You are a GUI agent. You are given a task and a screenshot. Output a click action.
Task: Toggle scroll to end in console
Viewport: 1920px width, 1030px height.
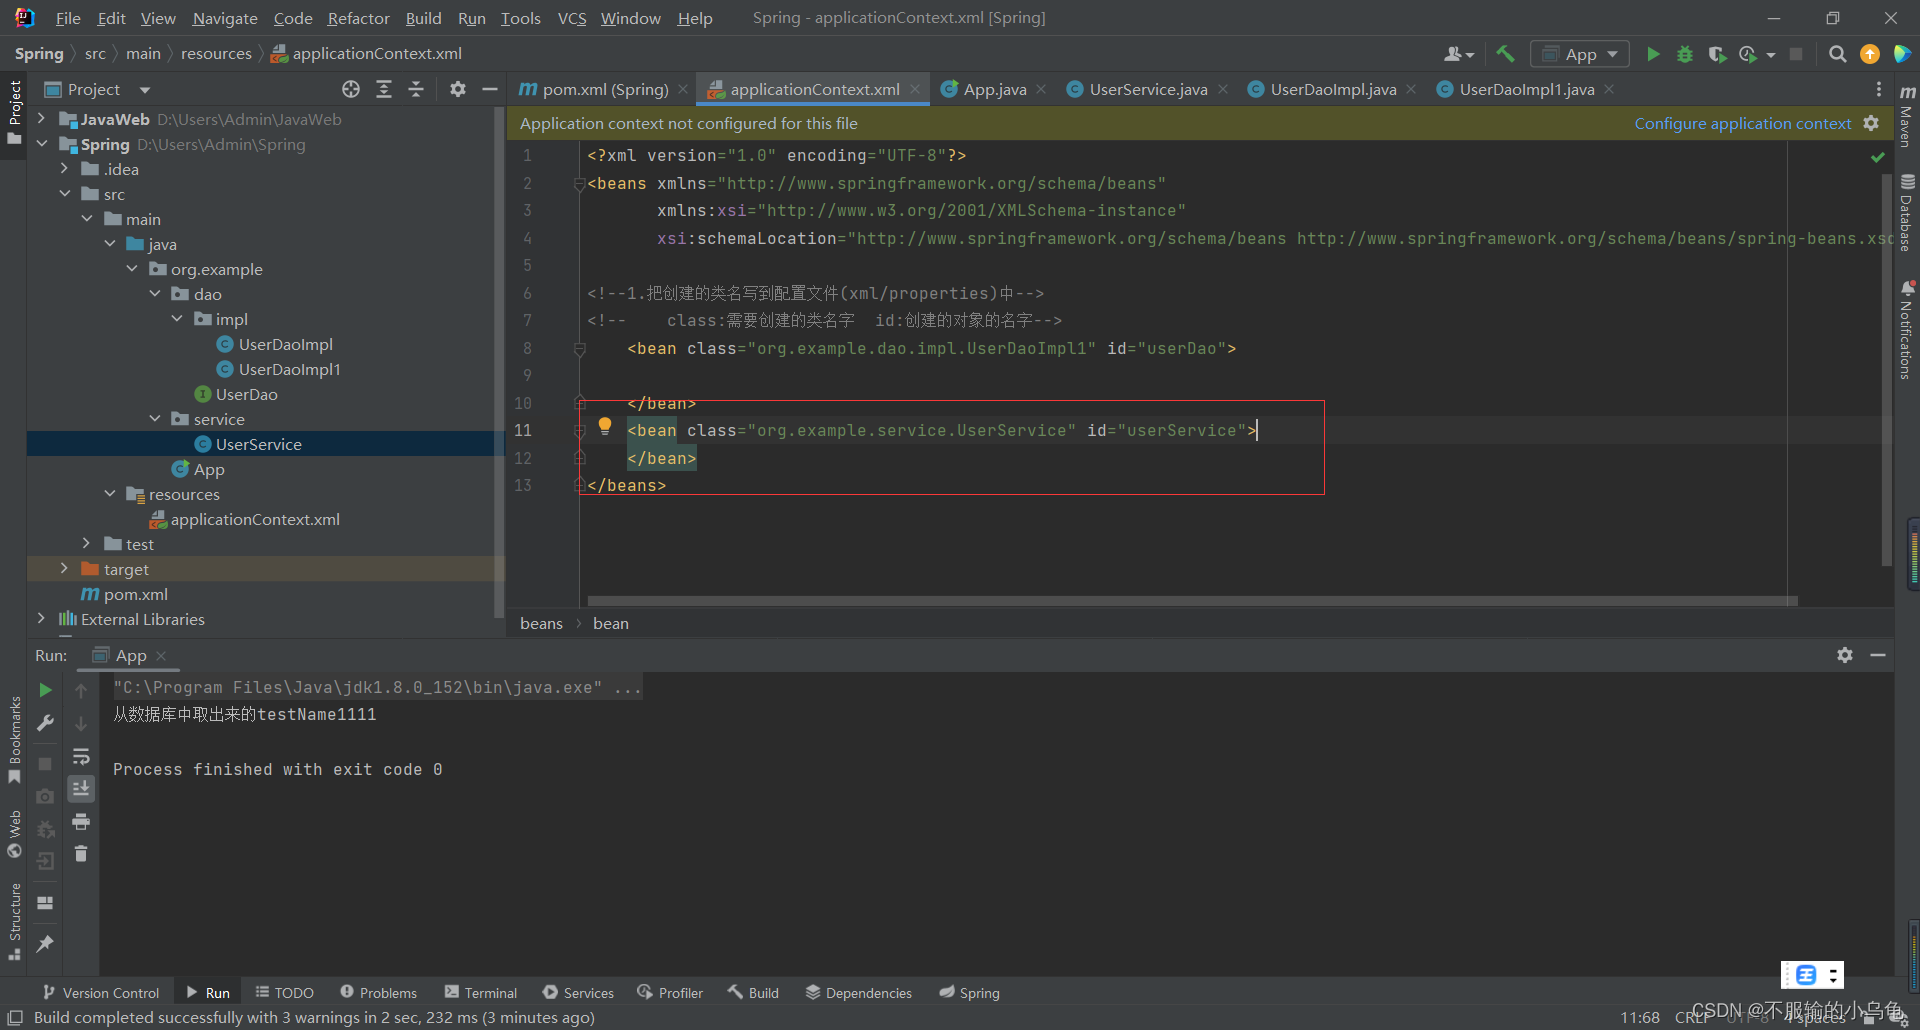pos(81,789)
